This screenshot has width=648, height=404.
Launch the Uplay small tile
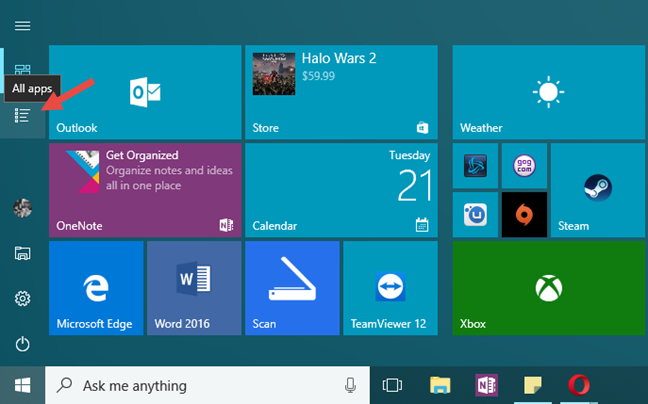pyautogui.click(x=475, y=215)
